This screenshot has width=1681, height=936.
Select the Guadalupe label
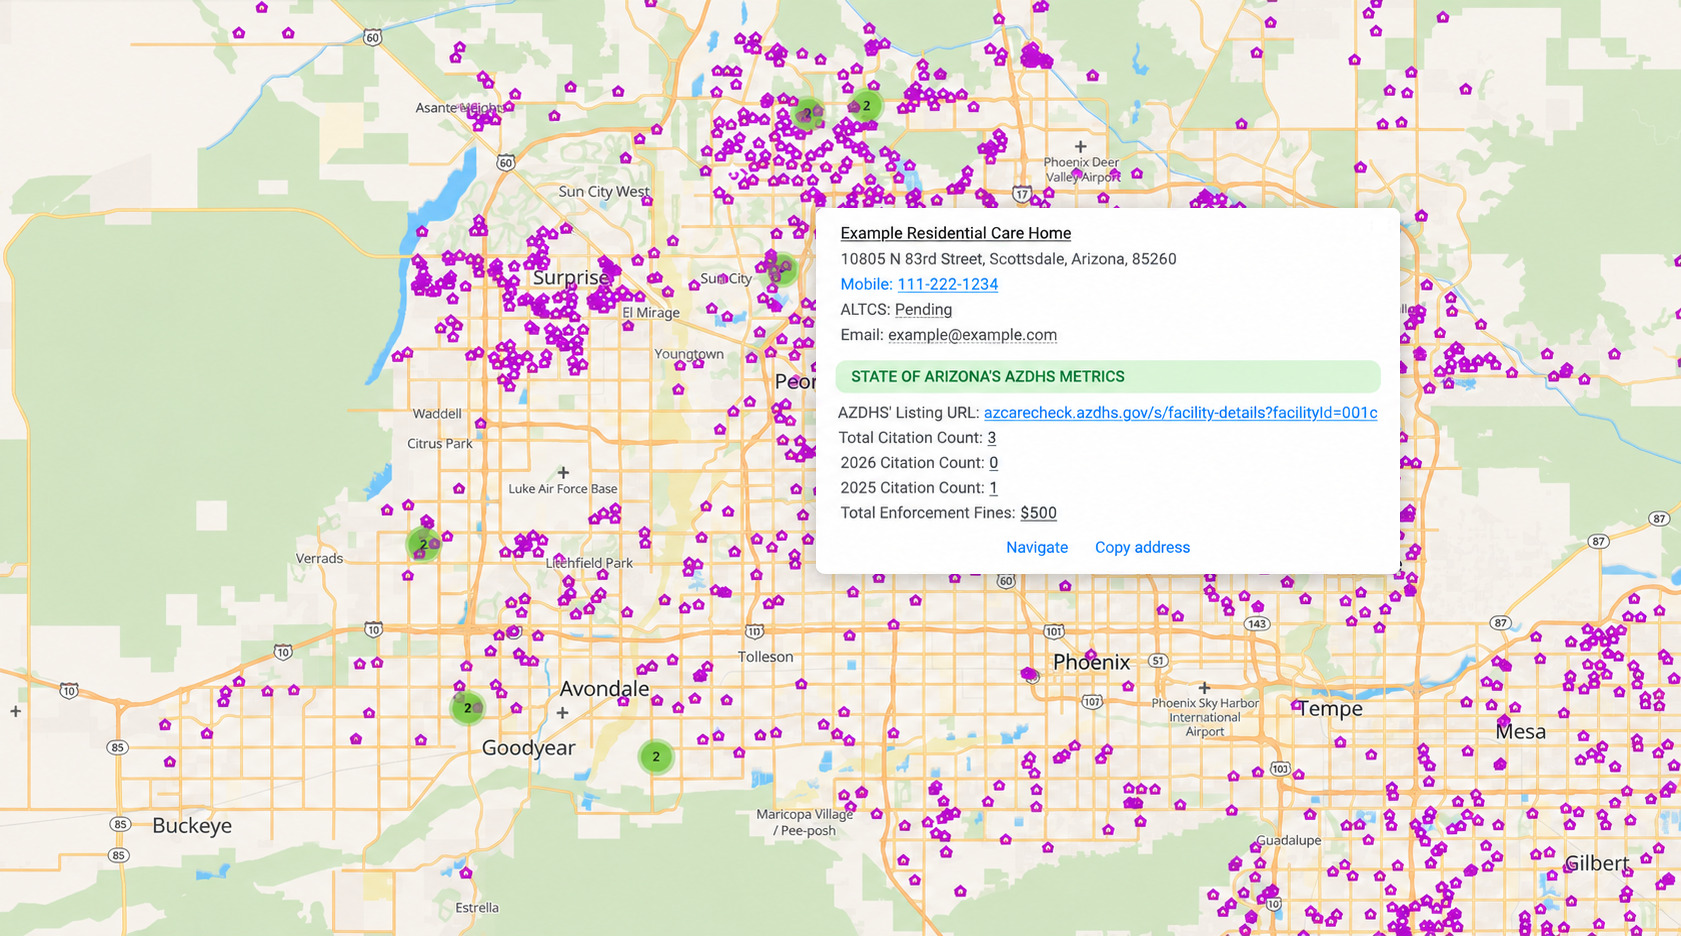[x=1288, y=841]
